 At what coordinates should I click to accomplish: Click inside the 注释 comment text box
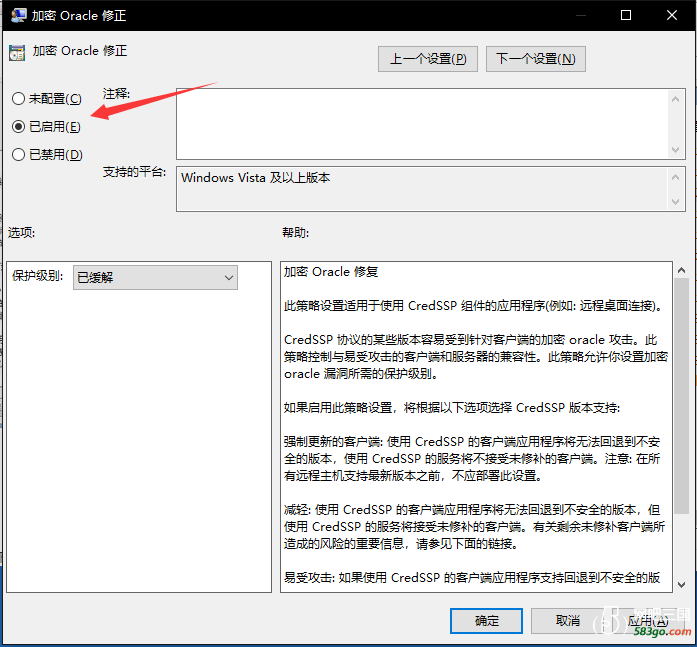[x=422, y=124]
